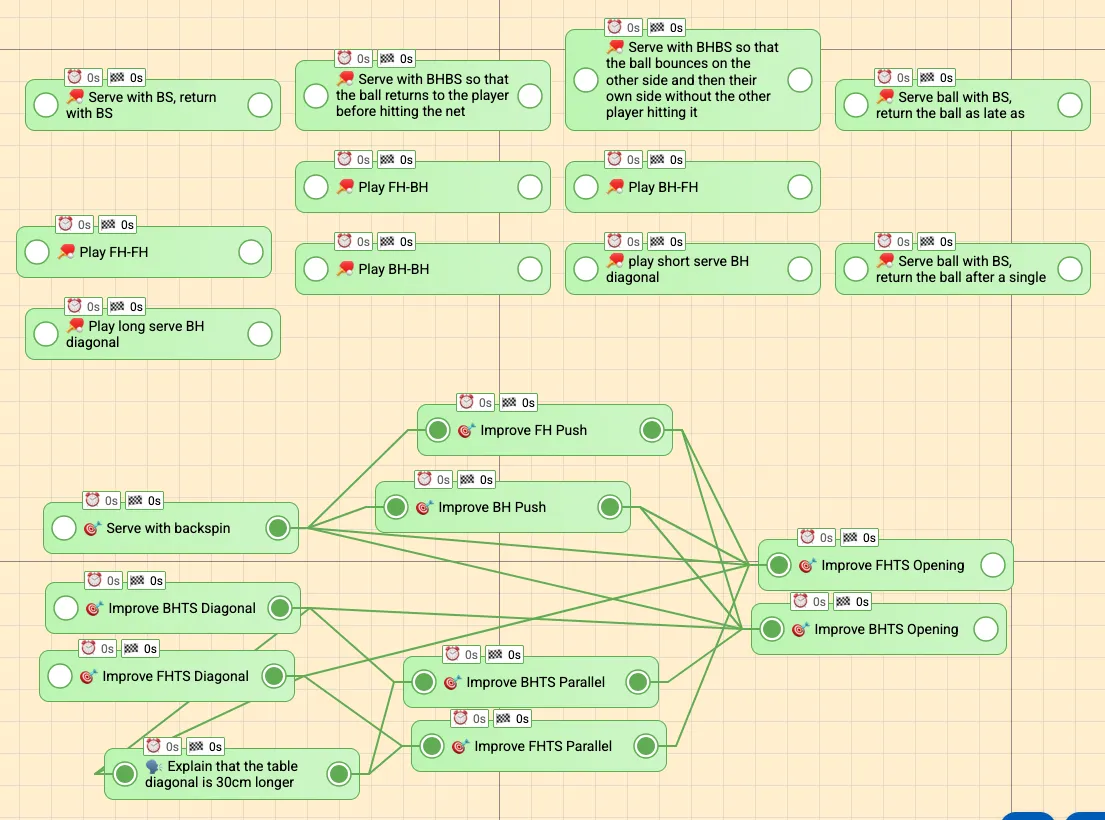Click the dart target icon on 'Improve BH Push'
The height and width of the screenshot is (820, 1105).
click(x=423, y=507)
